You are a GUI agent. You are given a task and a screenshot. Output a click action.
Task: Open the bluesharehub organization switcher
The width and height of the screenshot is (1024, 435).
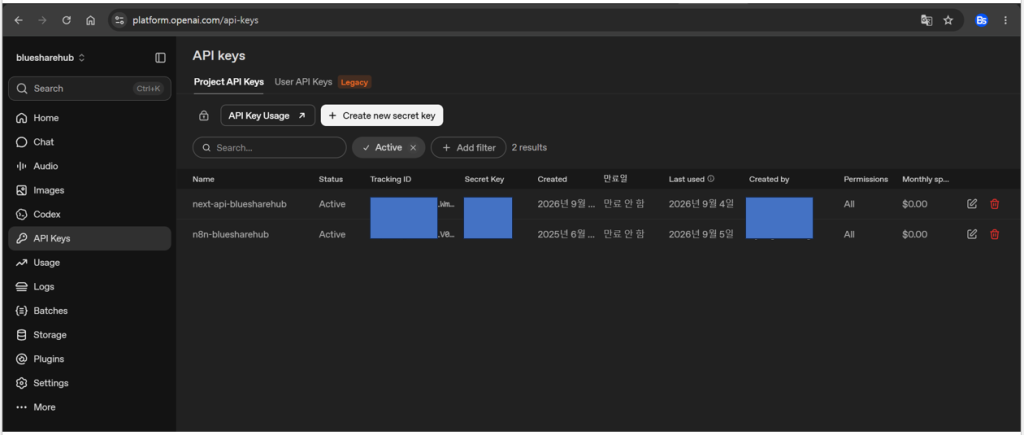[x=50, y=57]
